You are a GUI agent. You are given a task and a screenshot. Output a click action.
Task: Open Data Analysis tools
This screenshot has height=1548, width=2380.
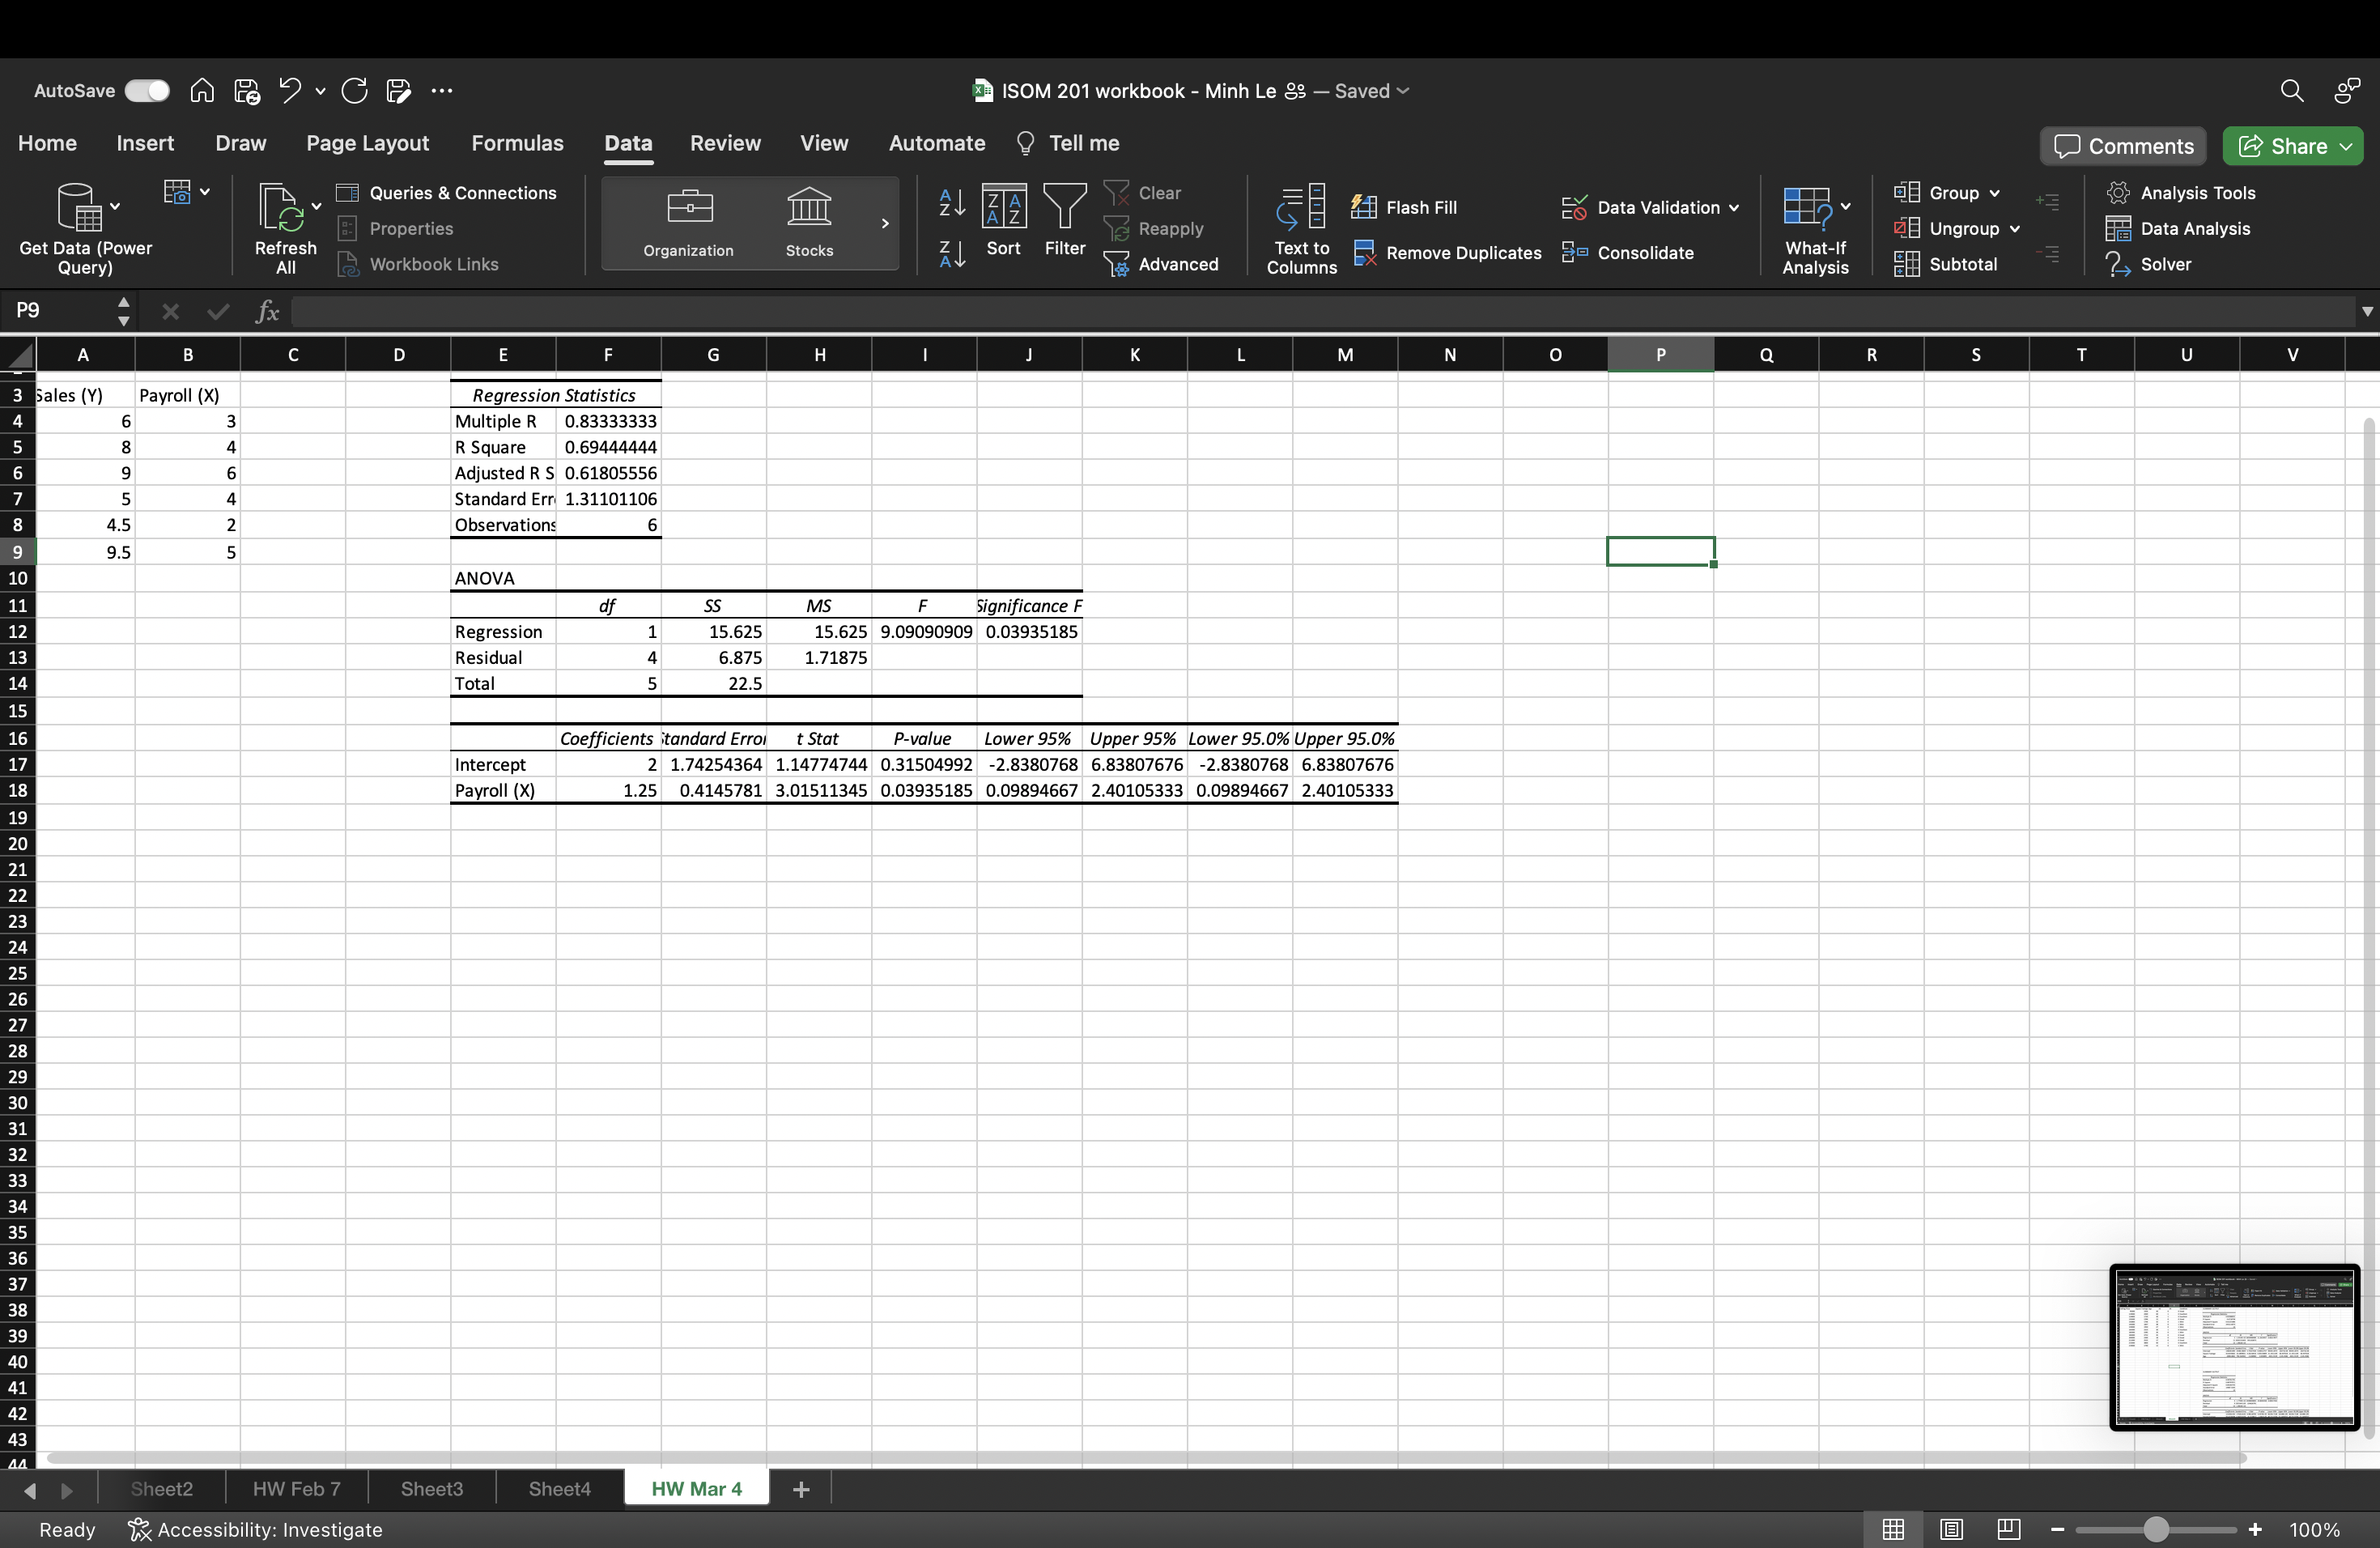2179,228
